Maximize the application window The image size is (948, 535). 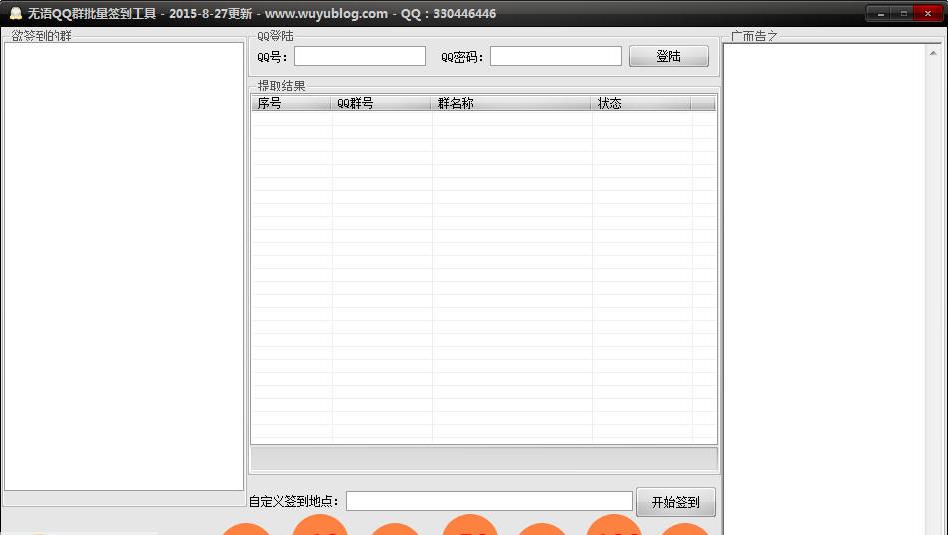(x=903, y=13)
